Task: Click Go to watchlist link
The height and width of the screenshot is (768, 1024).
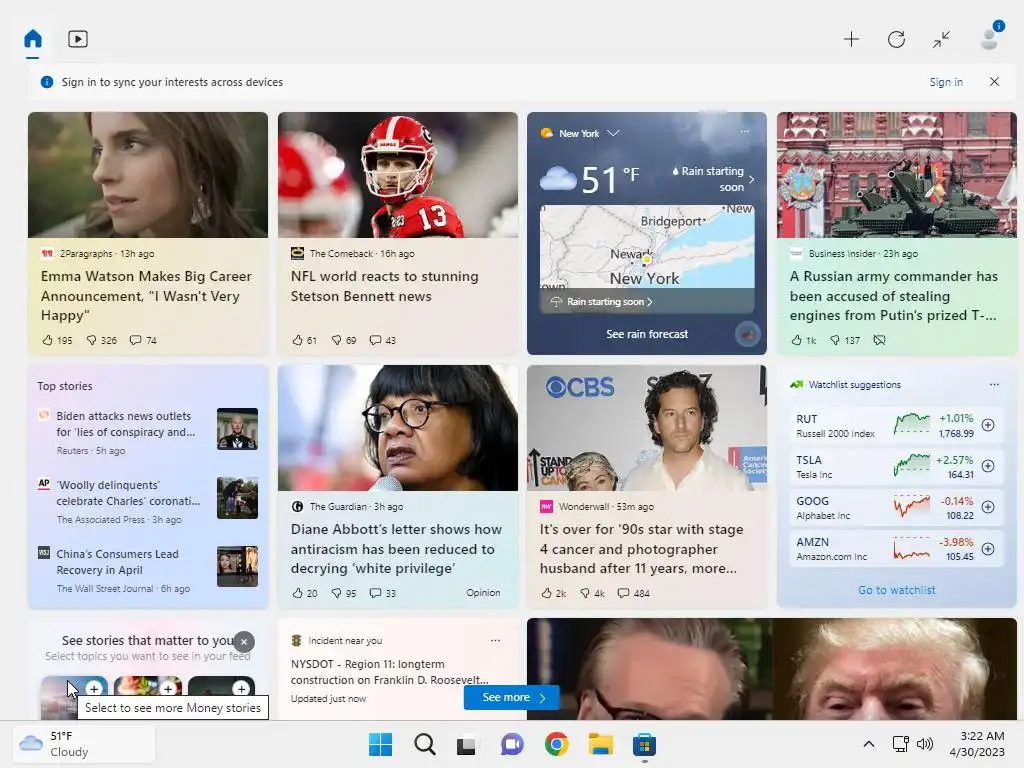Action: 896,590
